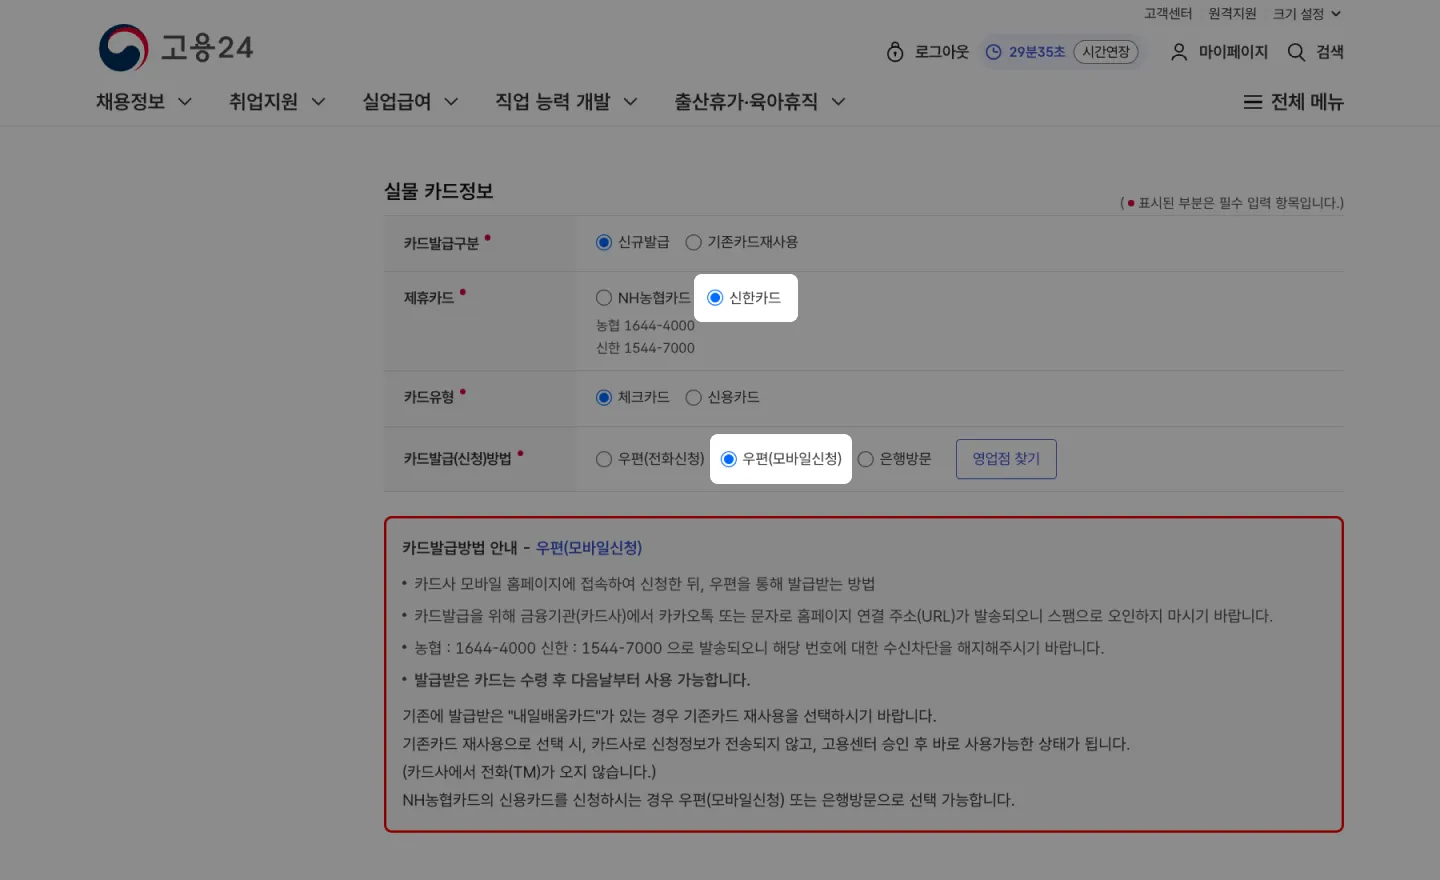1440x880 pixels.
Task: Select 은행방문 issuance method
Action: [x=866, y=459]
